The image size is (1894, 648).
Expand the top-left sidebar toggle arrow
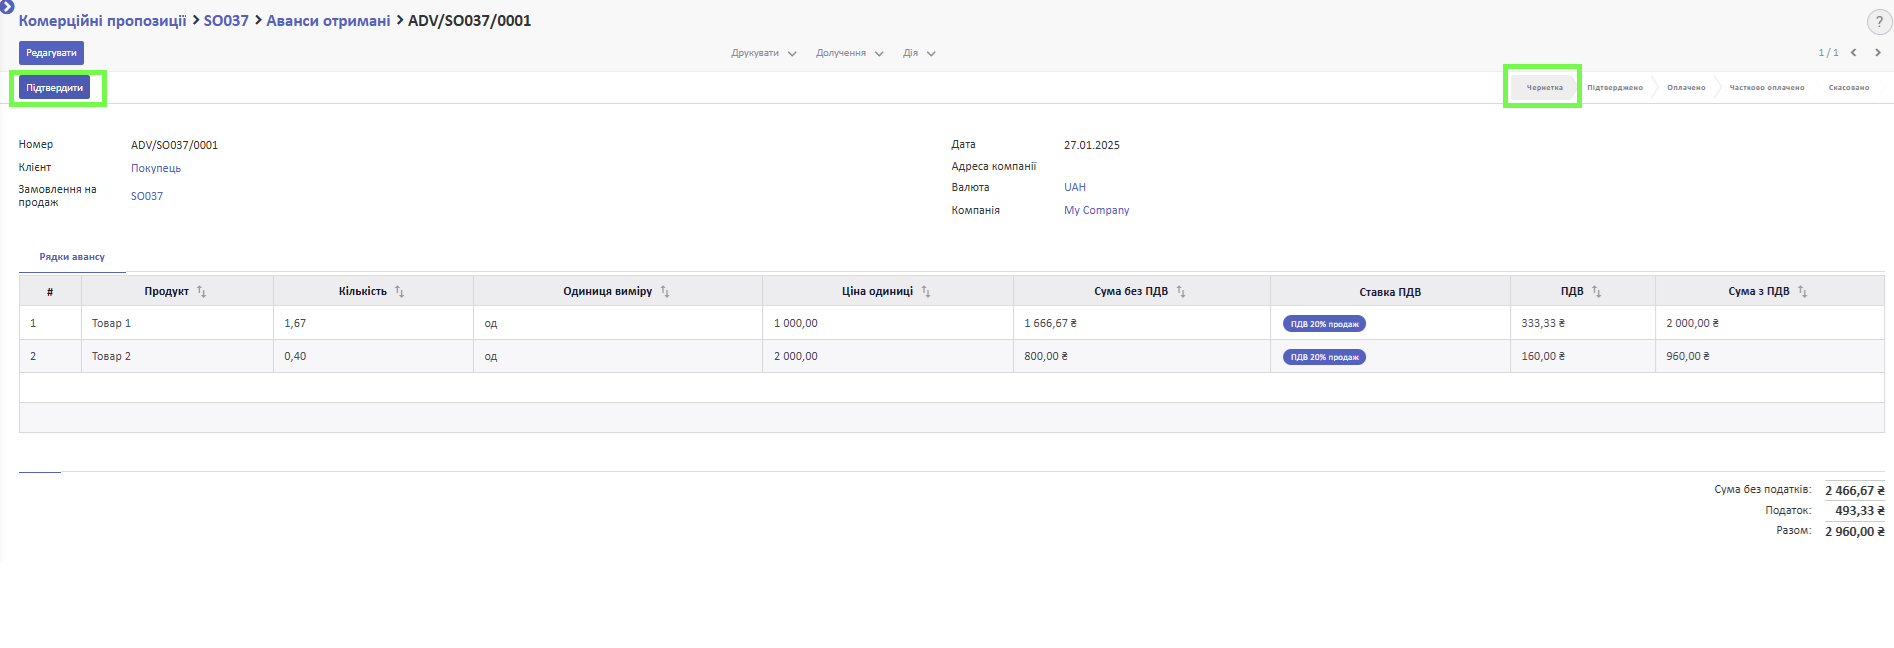(7, 6)
